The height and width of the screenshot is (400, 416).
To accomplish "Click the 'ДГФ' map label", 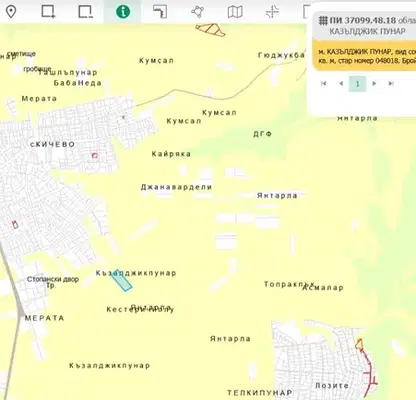I will point(263,134).
